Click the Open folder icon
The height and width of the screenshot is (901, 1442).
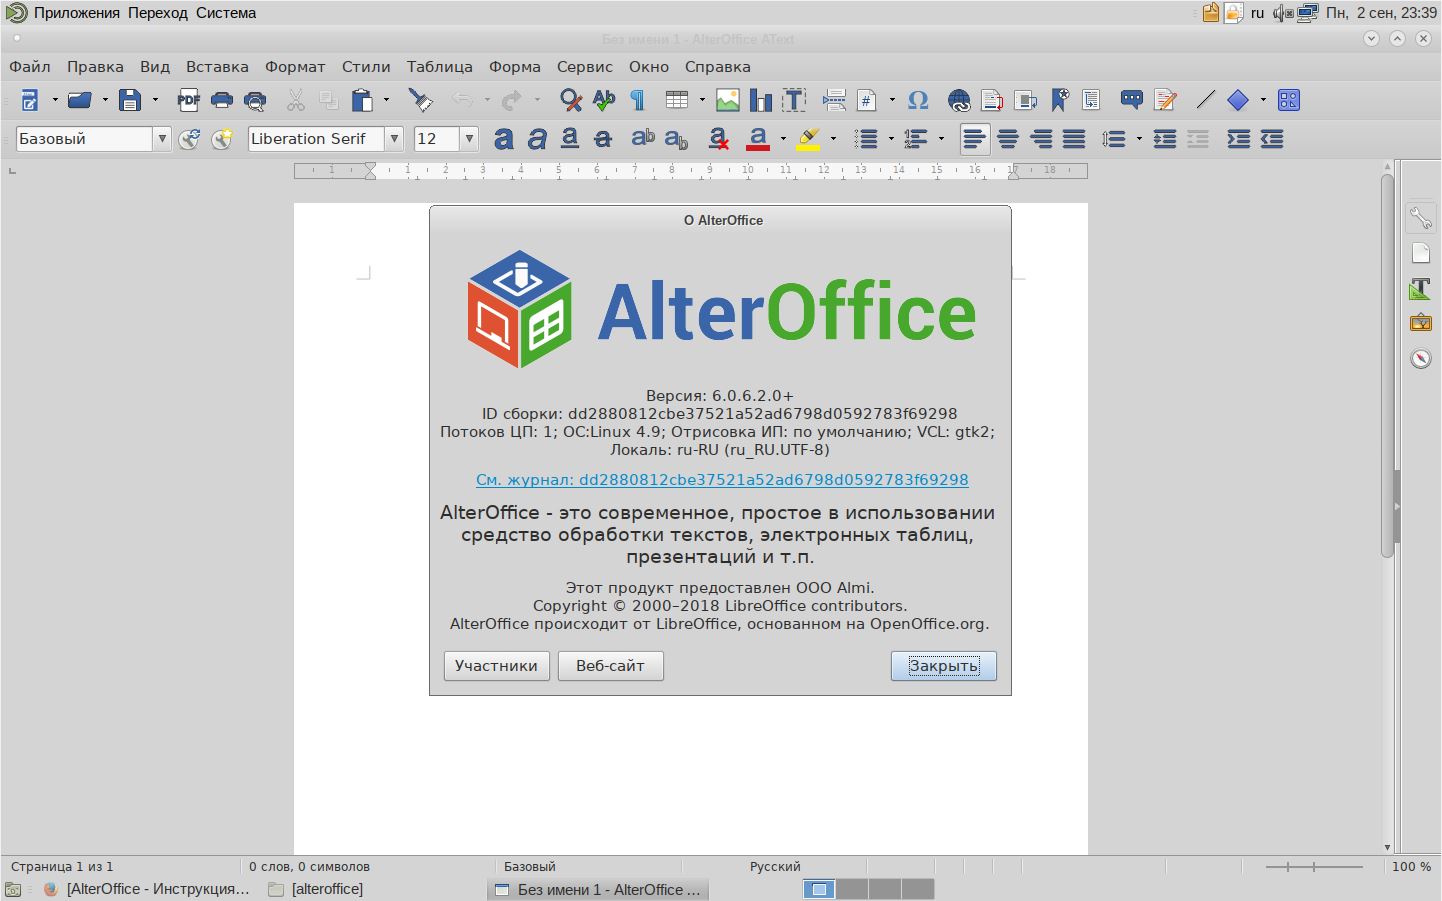coord(80,100)
